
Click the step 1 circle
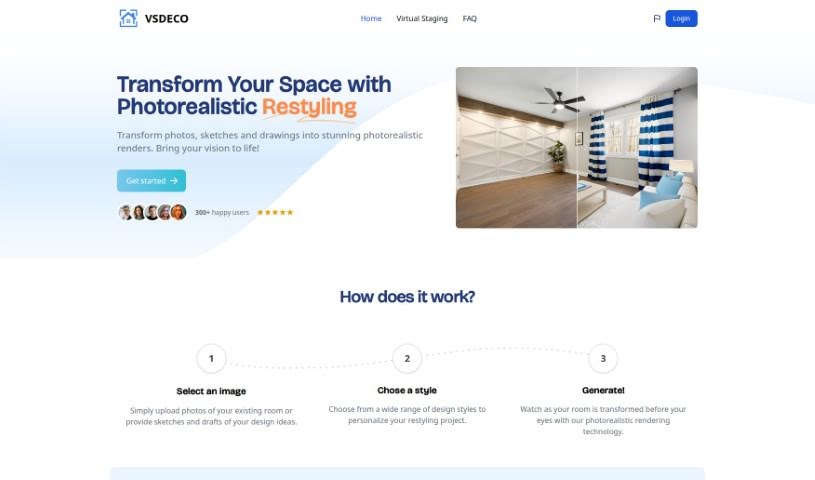tap(211, 358)
